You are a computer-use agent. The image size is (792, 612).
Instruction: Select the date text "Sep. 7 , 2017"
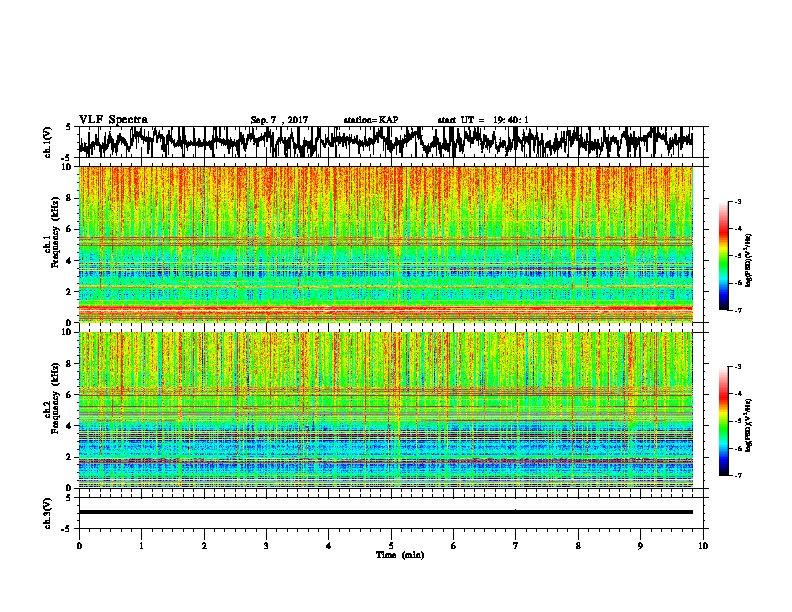click(279, 120)
